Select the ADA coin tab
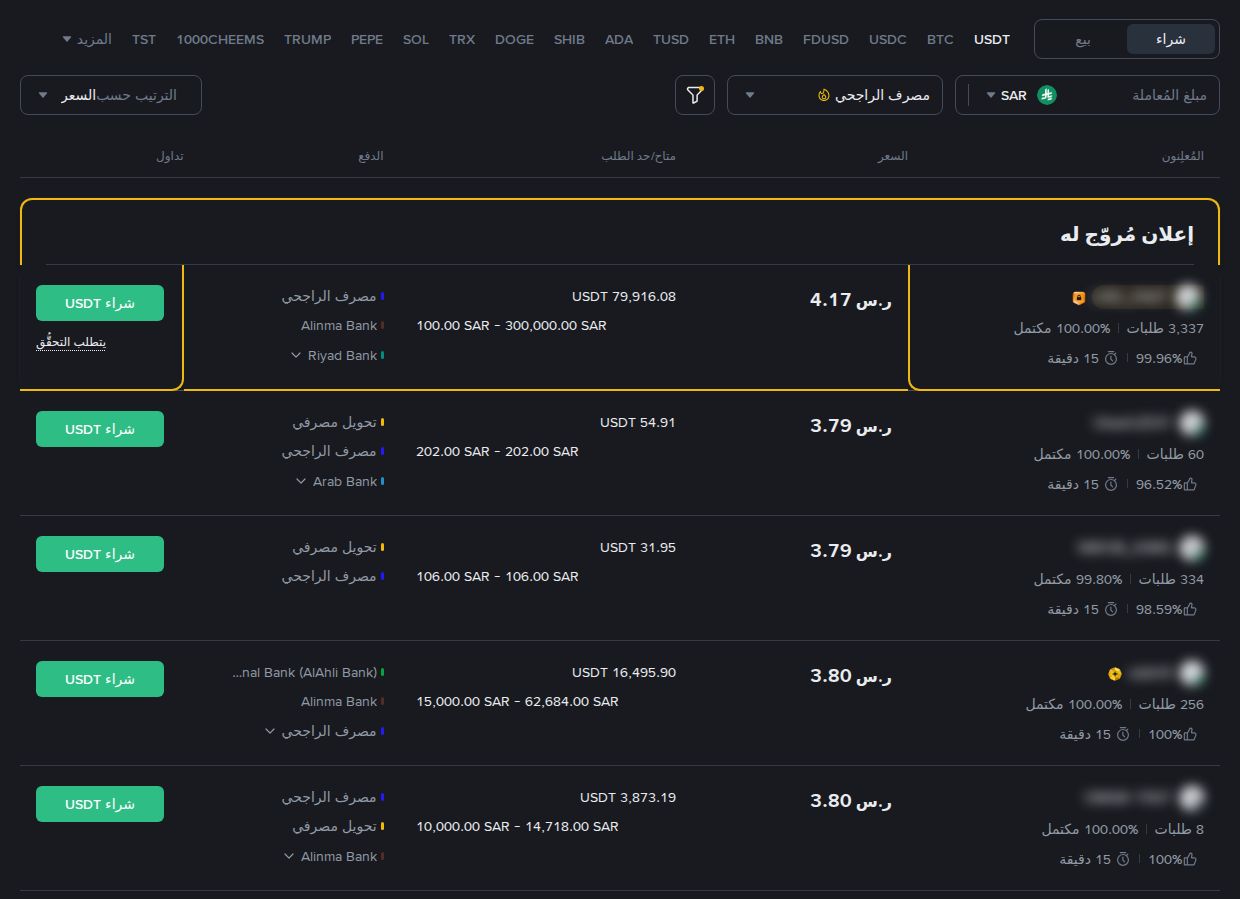 click(619, 40)
